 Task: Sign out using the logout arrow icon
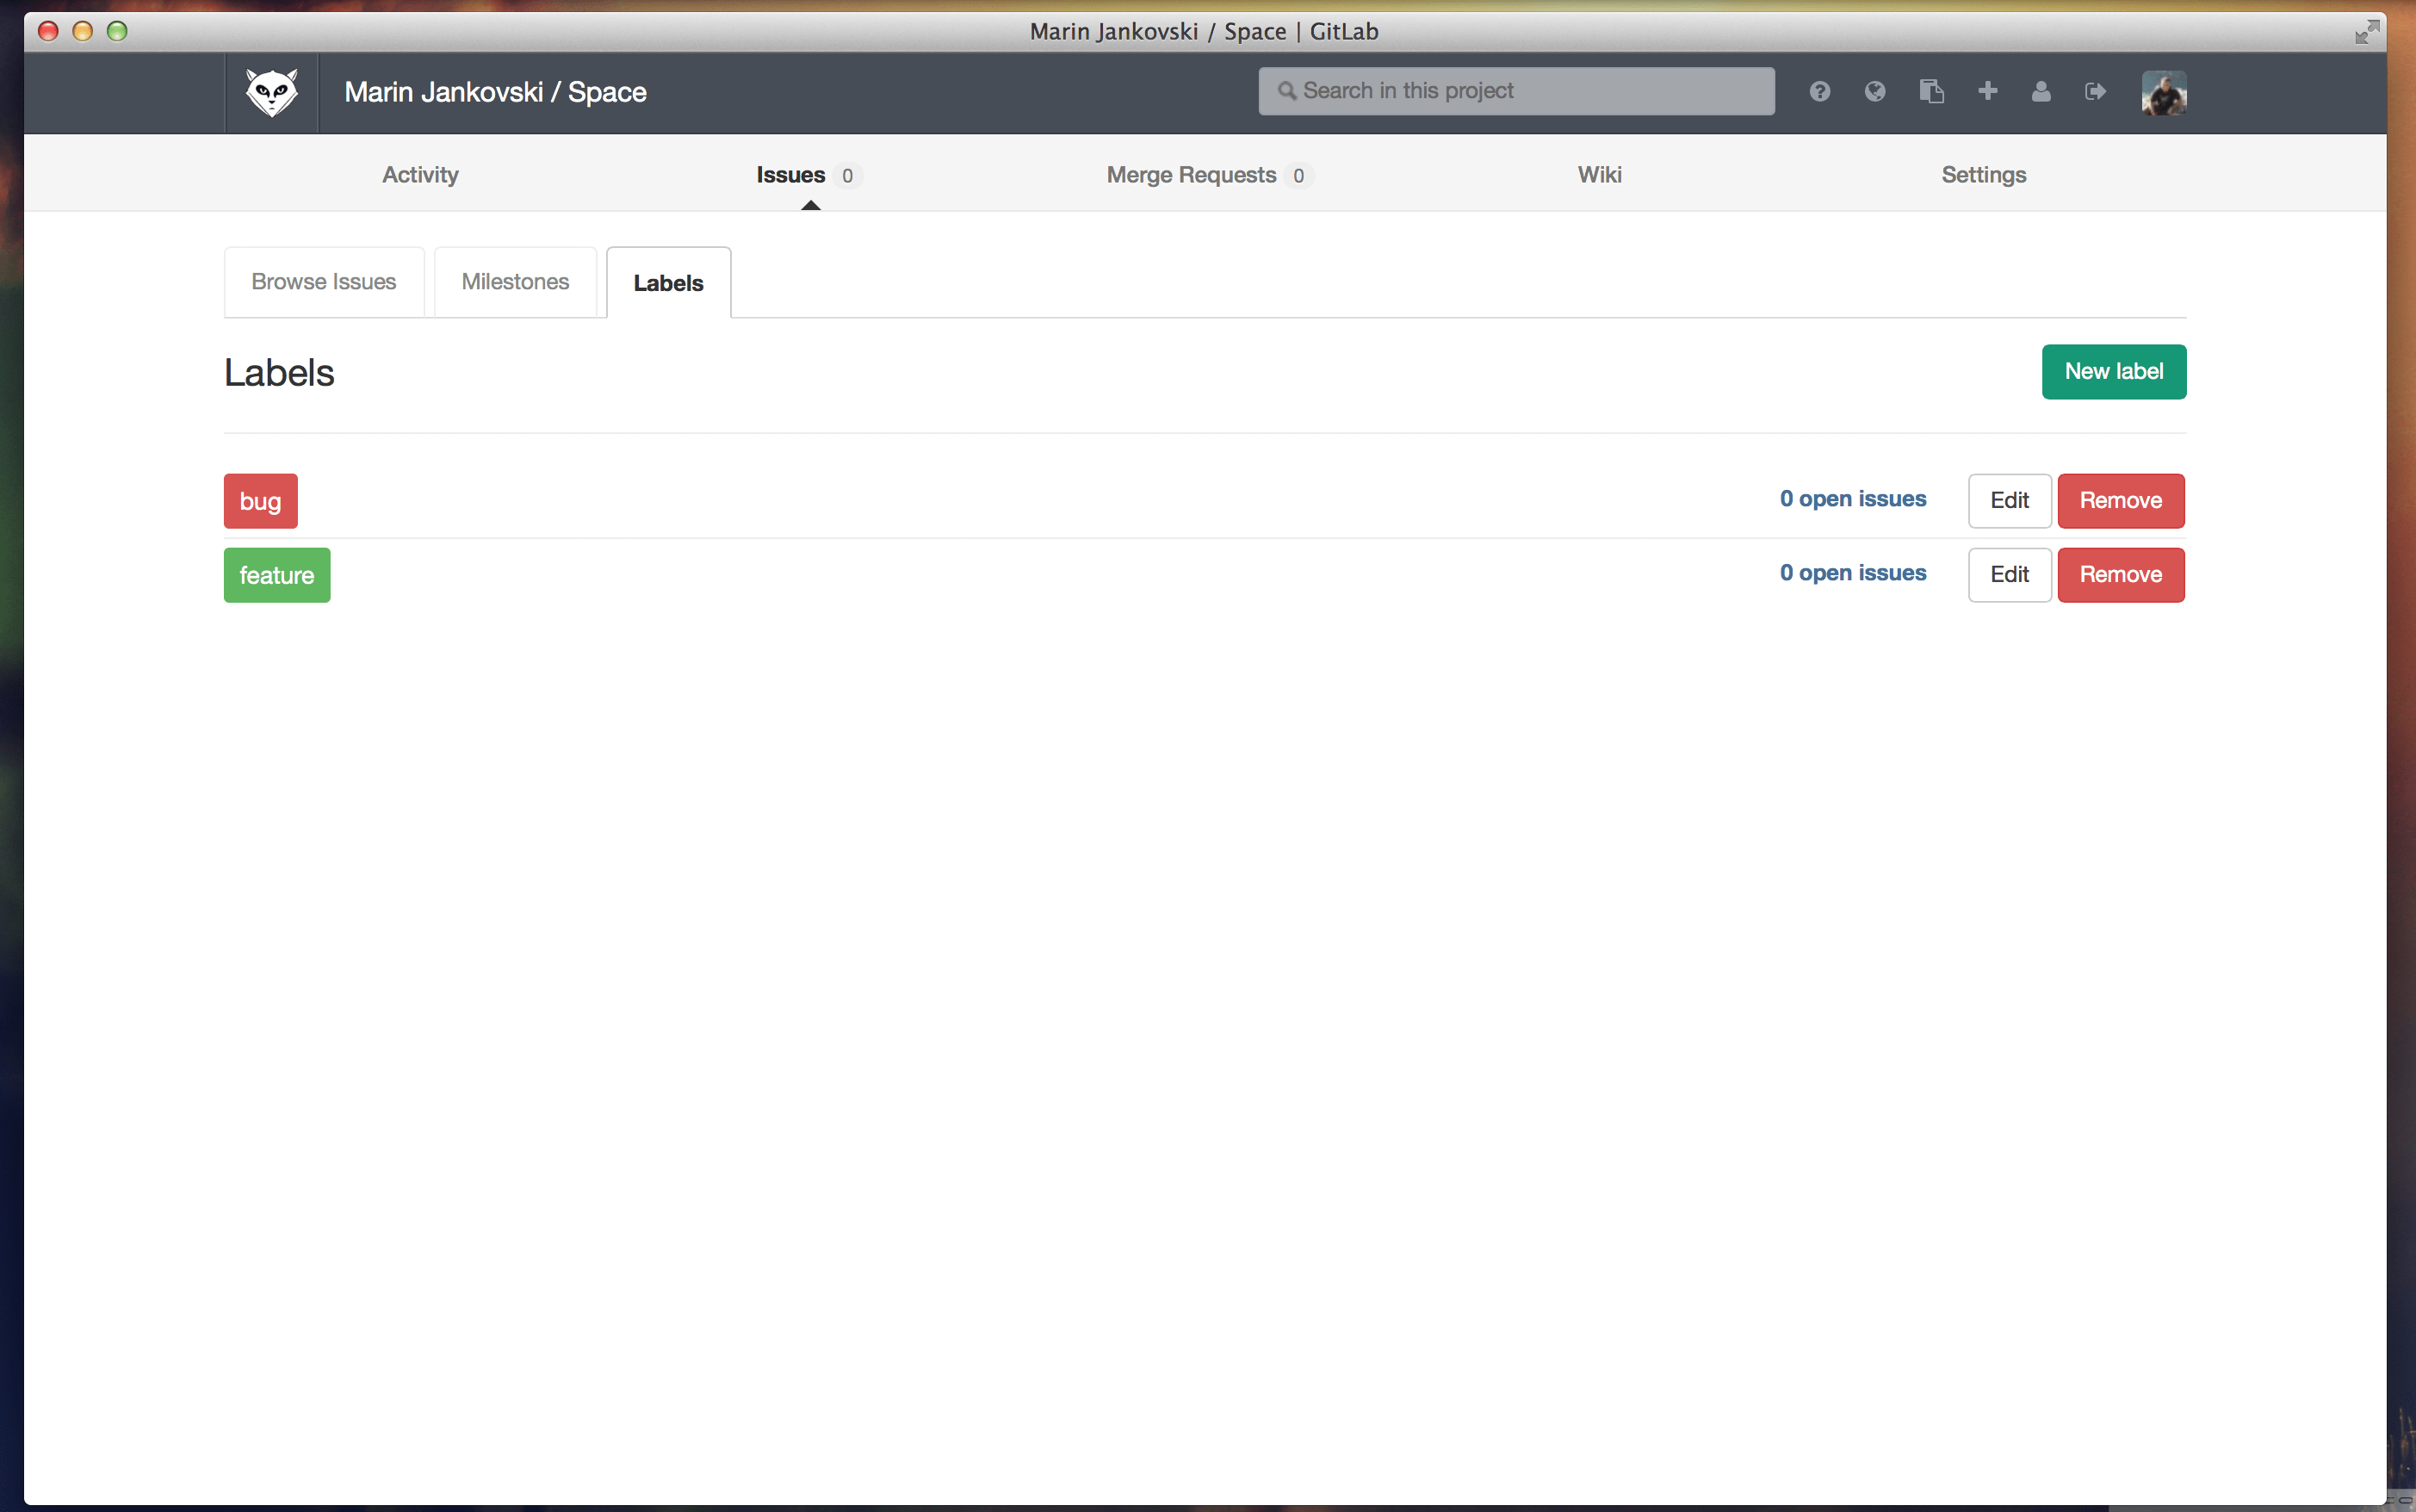pyautogui.click(x=2095, y=91)
